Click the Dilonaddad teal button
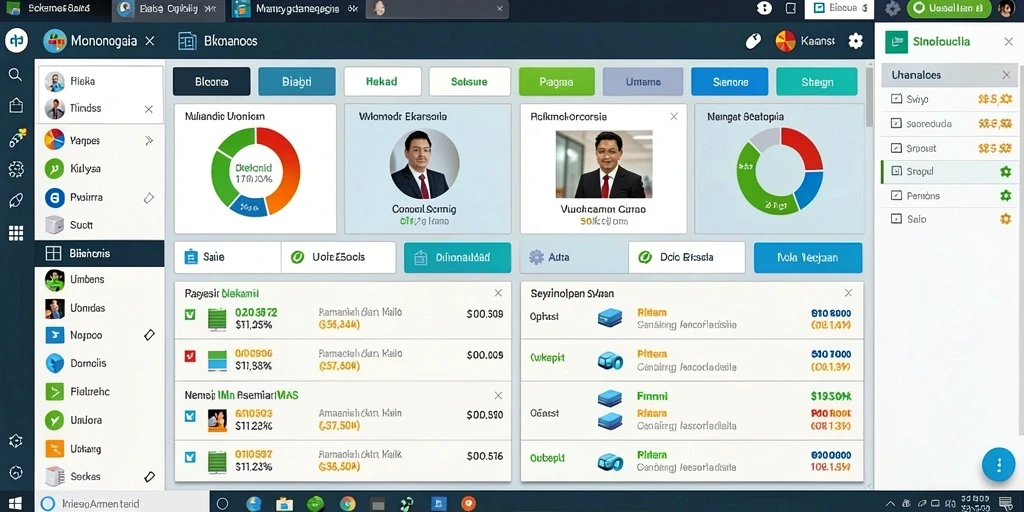1024x512 pixels. 457,257
